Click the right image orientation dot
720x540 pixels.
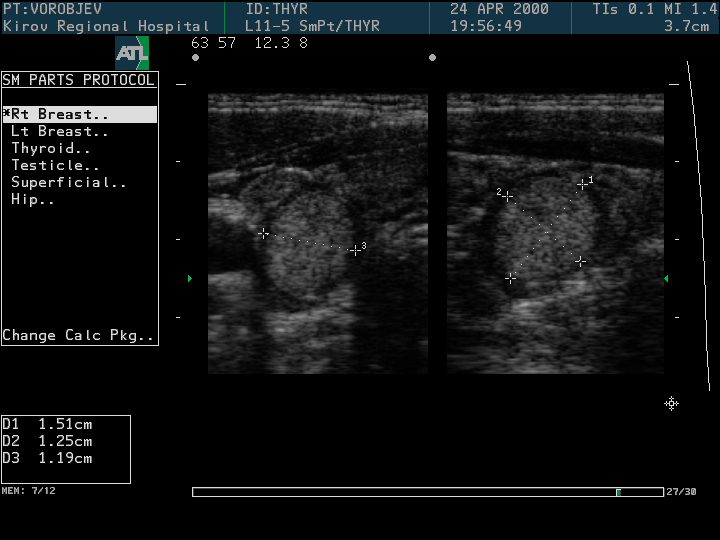432,58
